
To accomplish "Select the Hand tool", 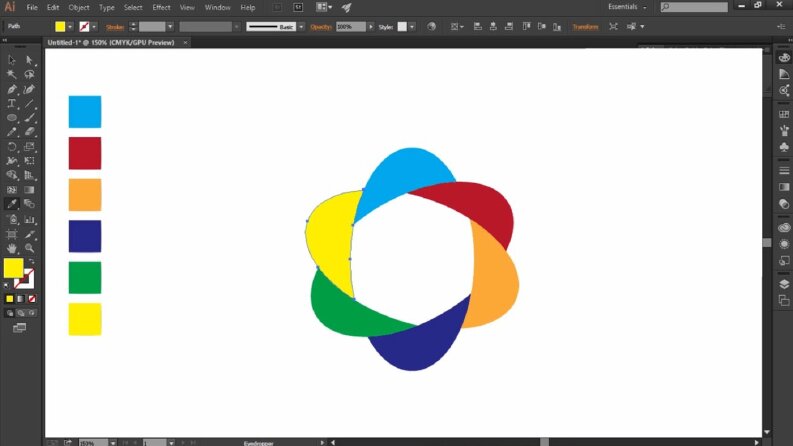I will point(12,248).
